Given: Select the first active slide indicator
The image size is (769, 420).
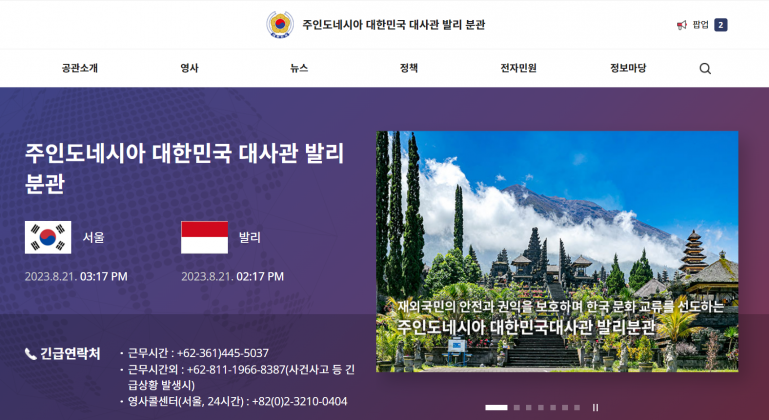Looking at the screenshot, I should point(496,408).
